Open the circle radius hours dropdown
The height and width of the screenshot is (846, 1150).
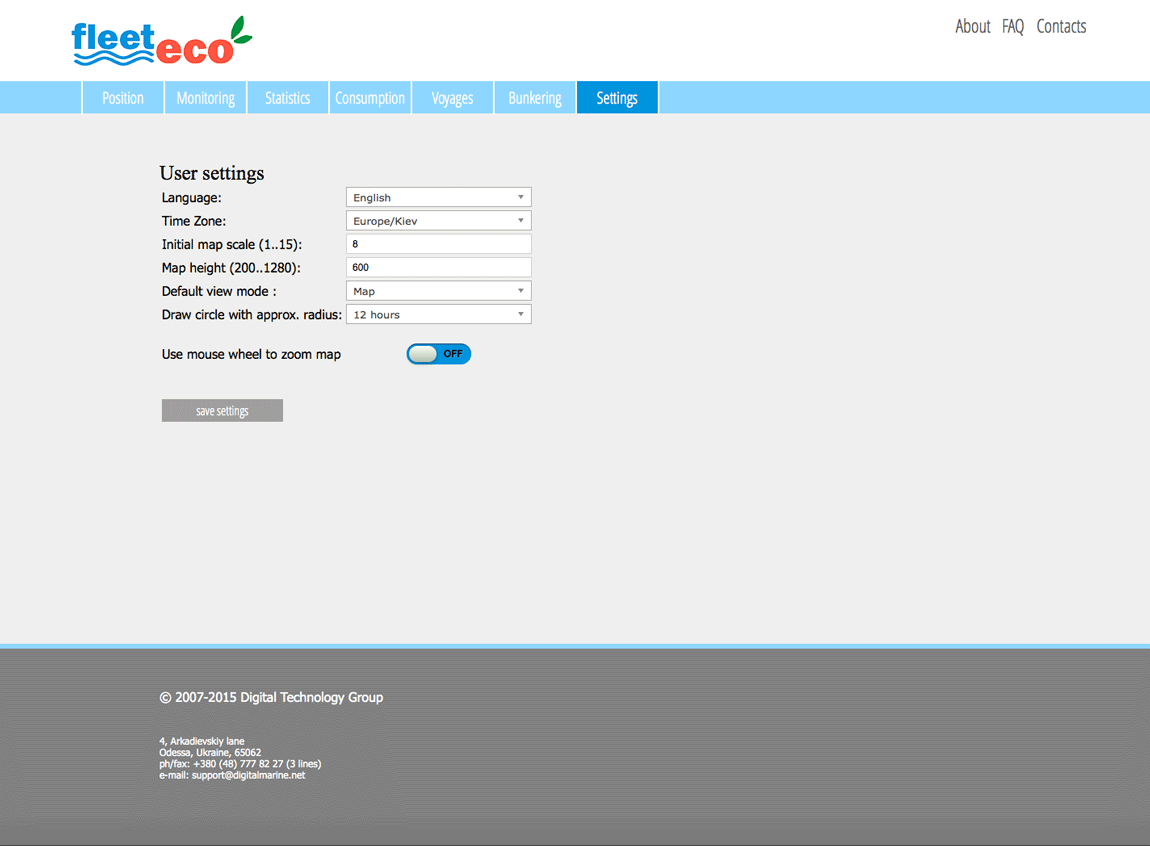(438, 315)
